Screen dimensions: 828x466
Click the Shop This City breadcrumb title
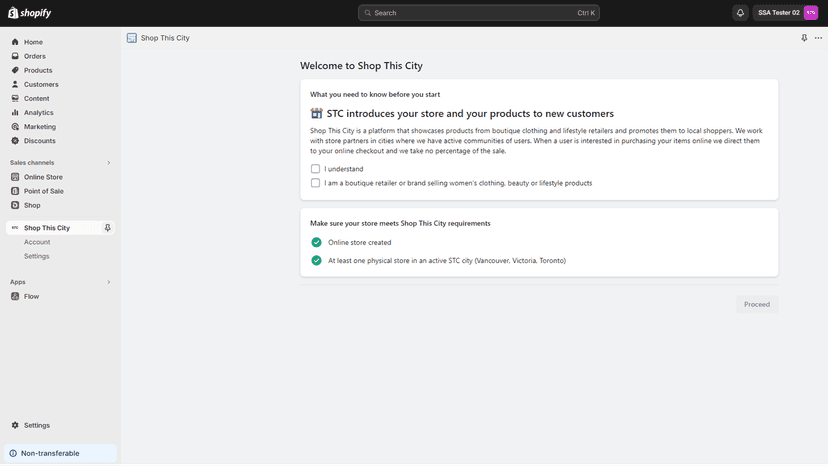coord(165,38)
